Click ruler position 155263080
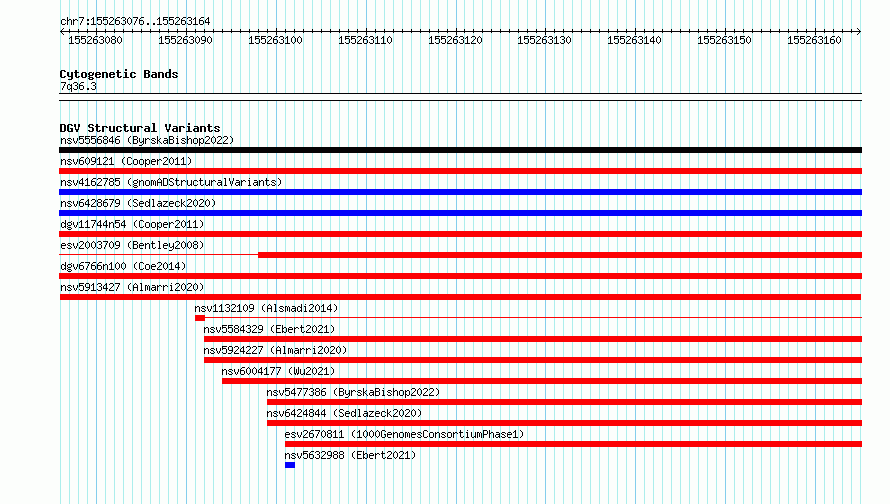The height and width of the screenshot is (504, 890). 95,40
